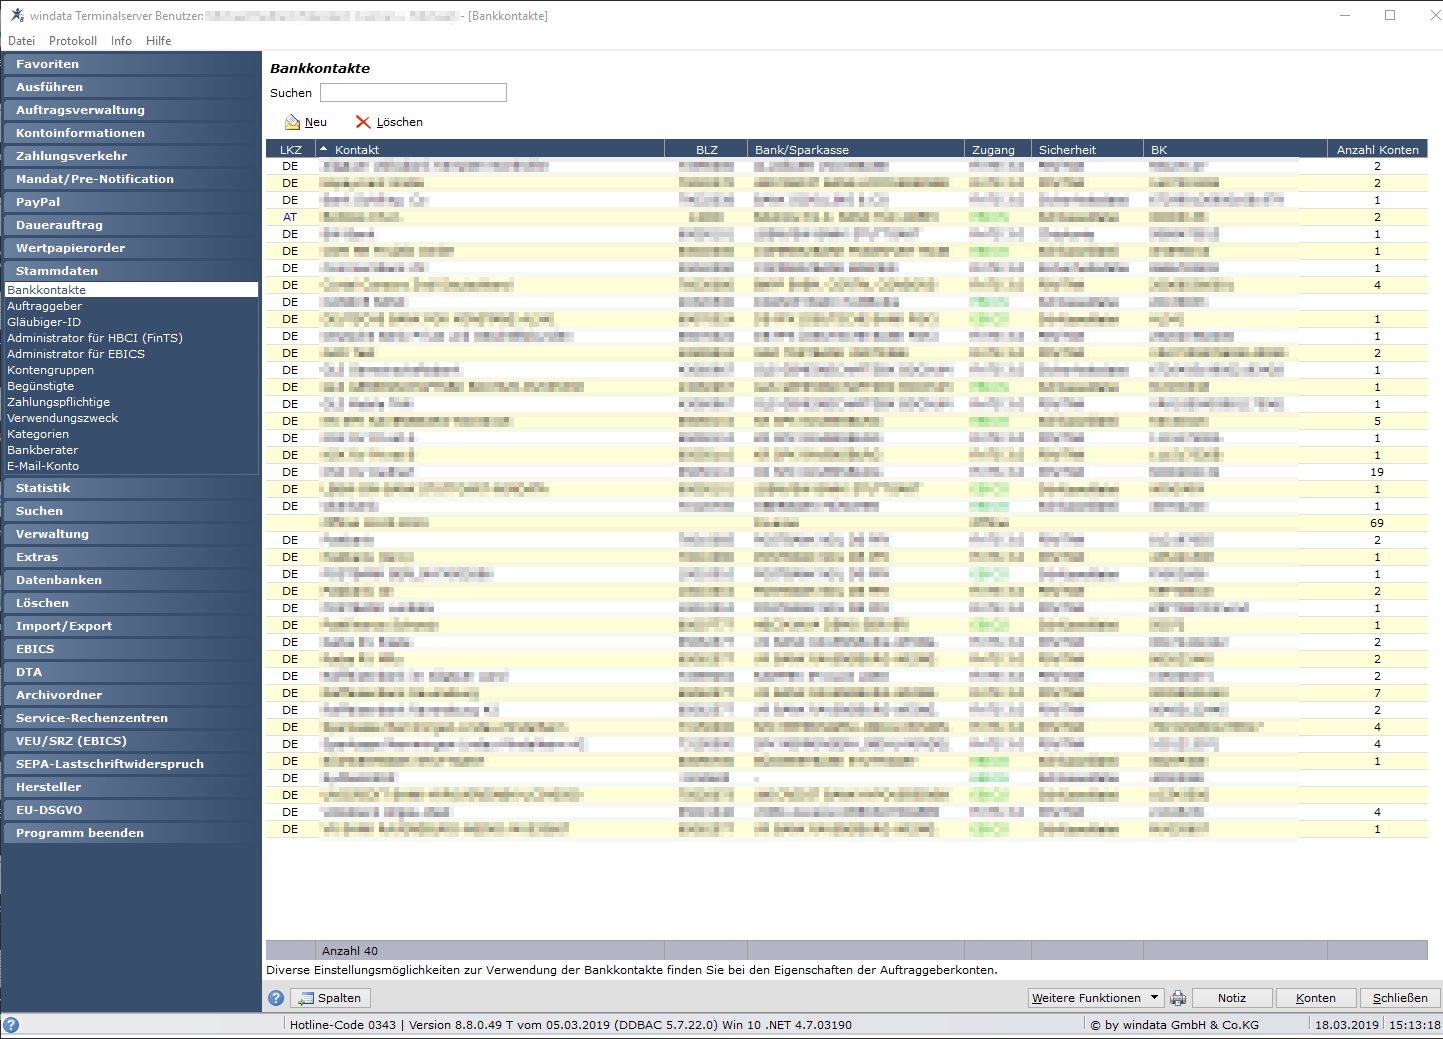The image size is (1443, 1039).
Task: Open Administrator für HBCI (FinTS)
Action: 95,338
